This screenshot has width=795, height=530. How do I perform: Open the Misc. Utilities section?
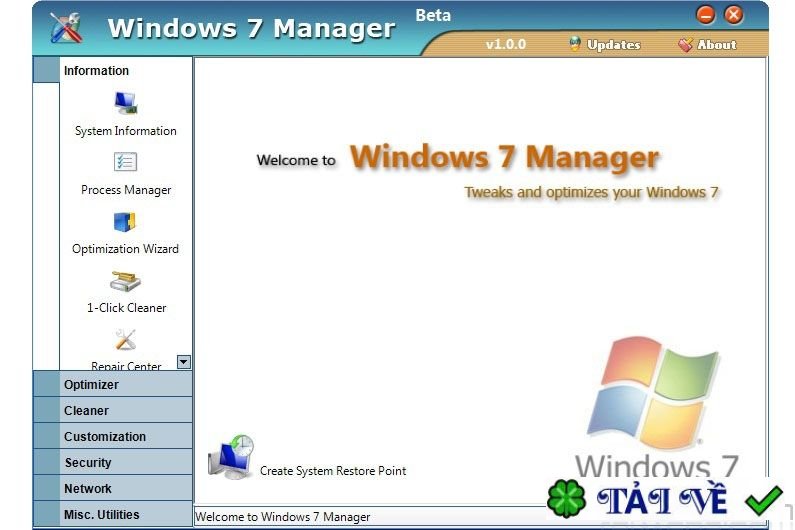113,514
